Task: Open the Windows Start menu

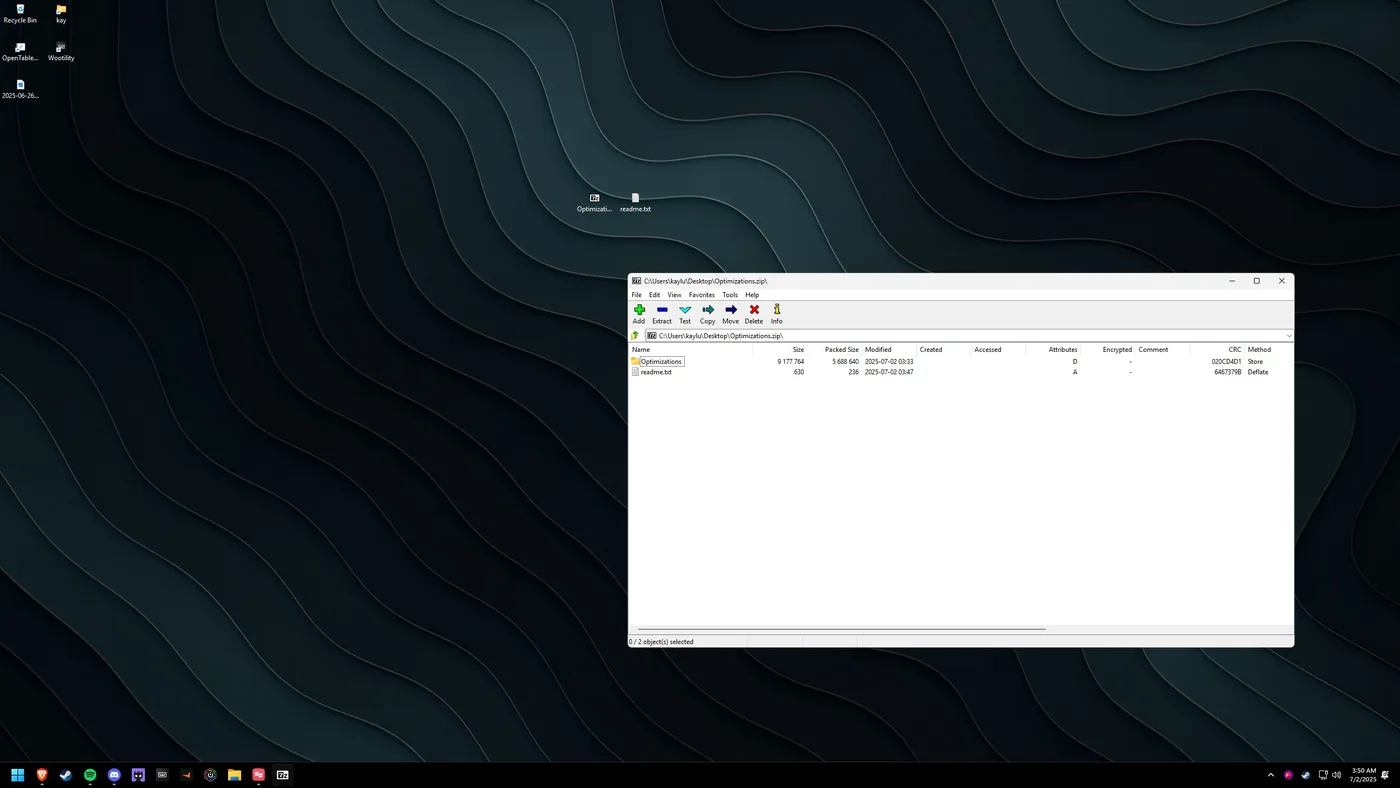Action: [18, 775]
